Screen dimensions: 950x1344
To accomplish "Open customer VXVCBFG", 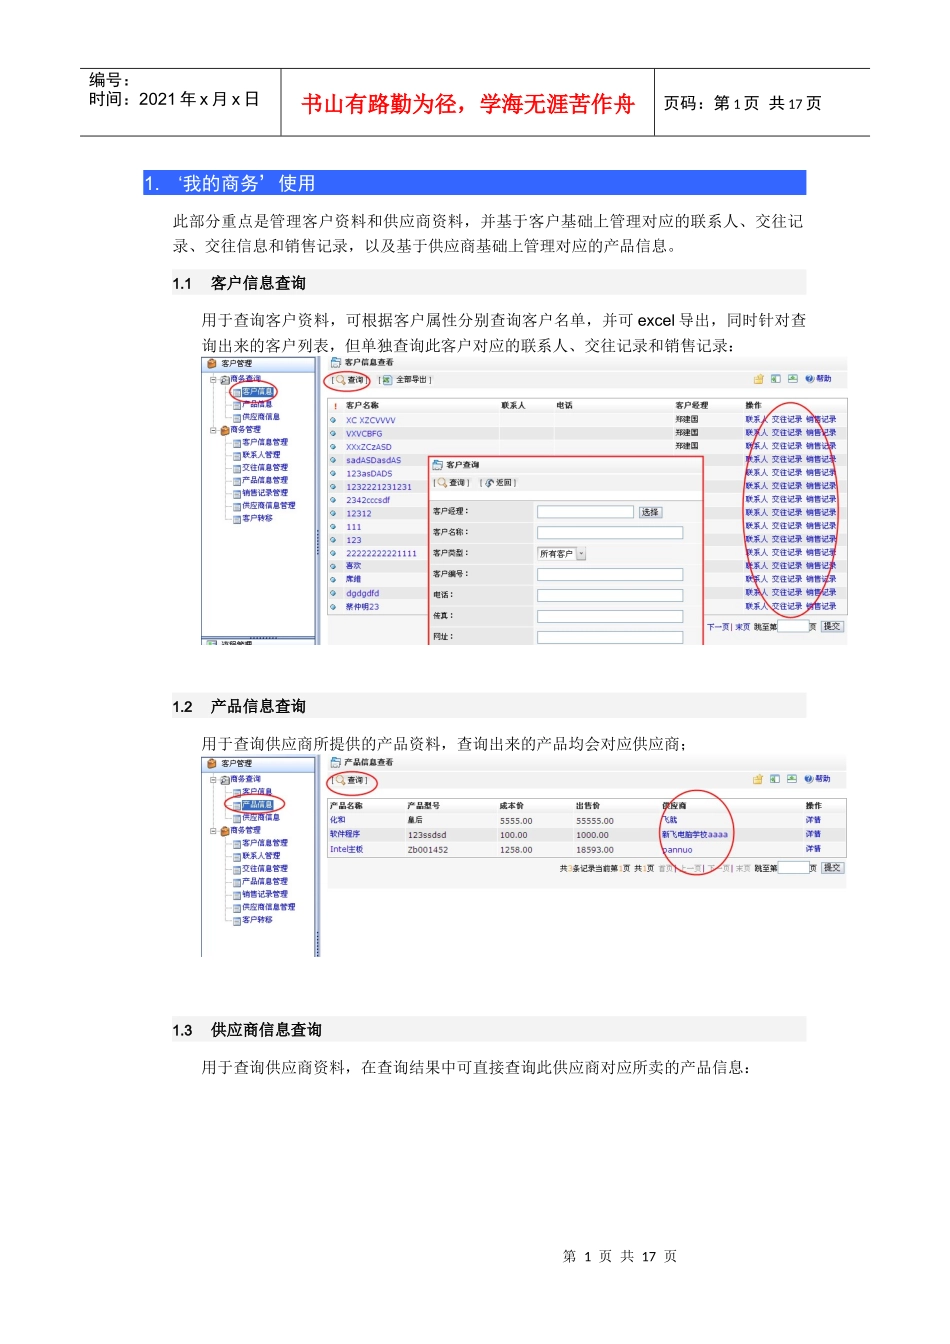I will click(x=364, y=434).
